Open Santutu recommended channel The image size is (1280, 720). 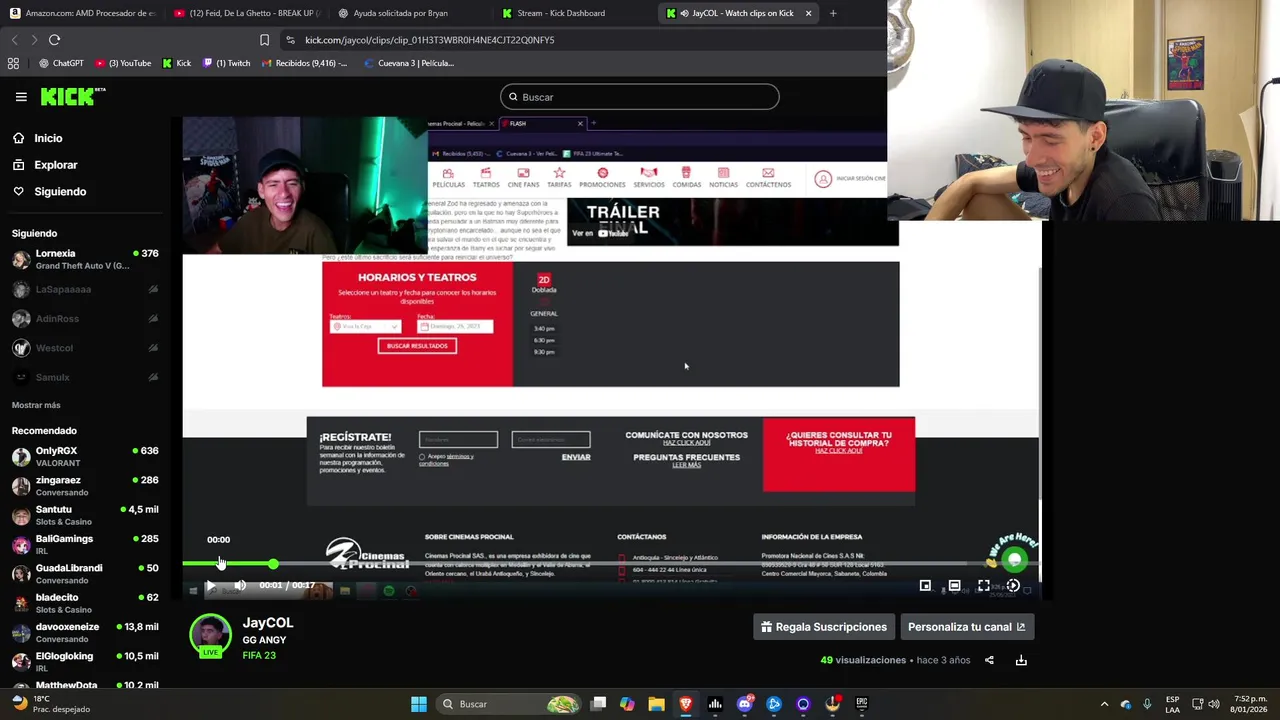(x=85, y=515)
